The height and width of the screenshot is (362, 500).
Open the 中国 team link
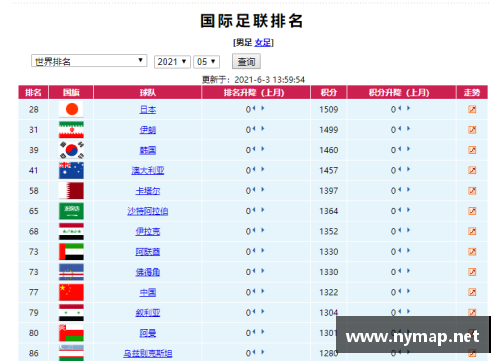(x=148, y=293)
